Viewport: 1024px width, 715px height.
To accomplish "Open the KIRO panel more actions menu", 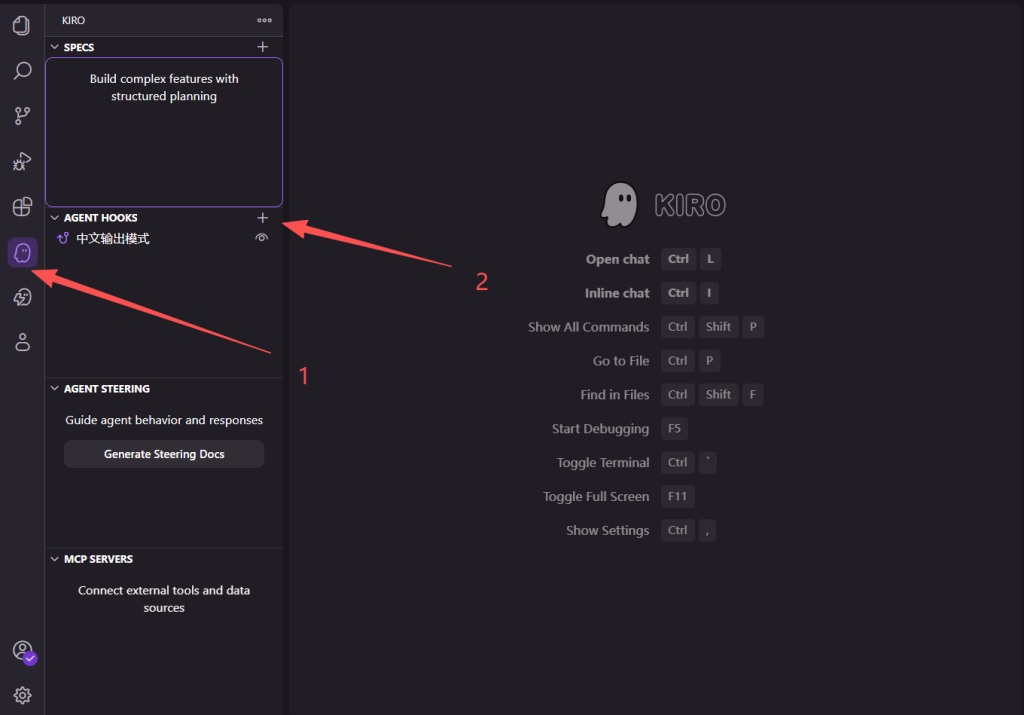I will [264, 20].
